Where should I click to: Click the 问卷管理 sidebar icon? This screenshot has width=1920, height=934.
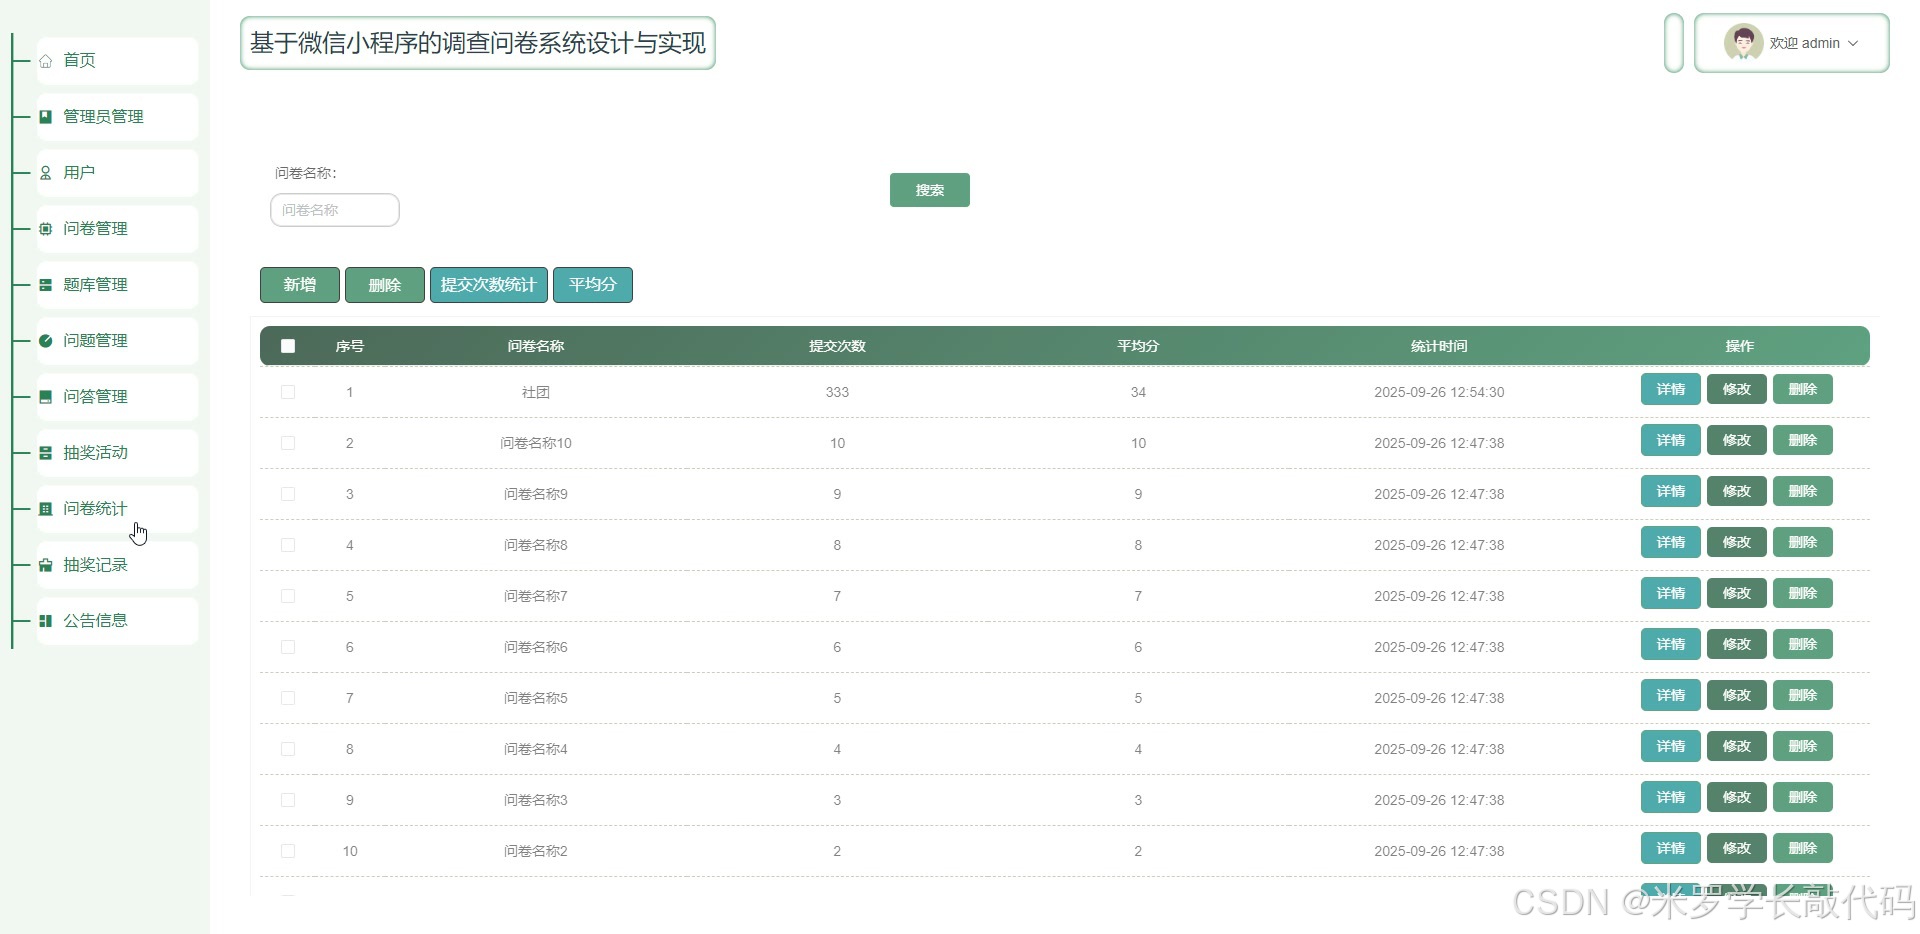[46, 229]
